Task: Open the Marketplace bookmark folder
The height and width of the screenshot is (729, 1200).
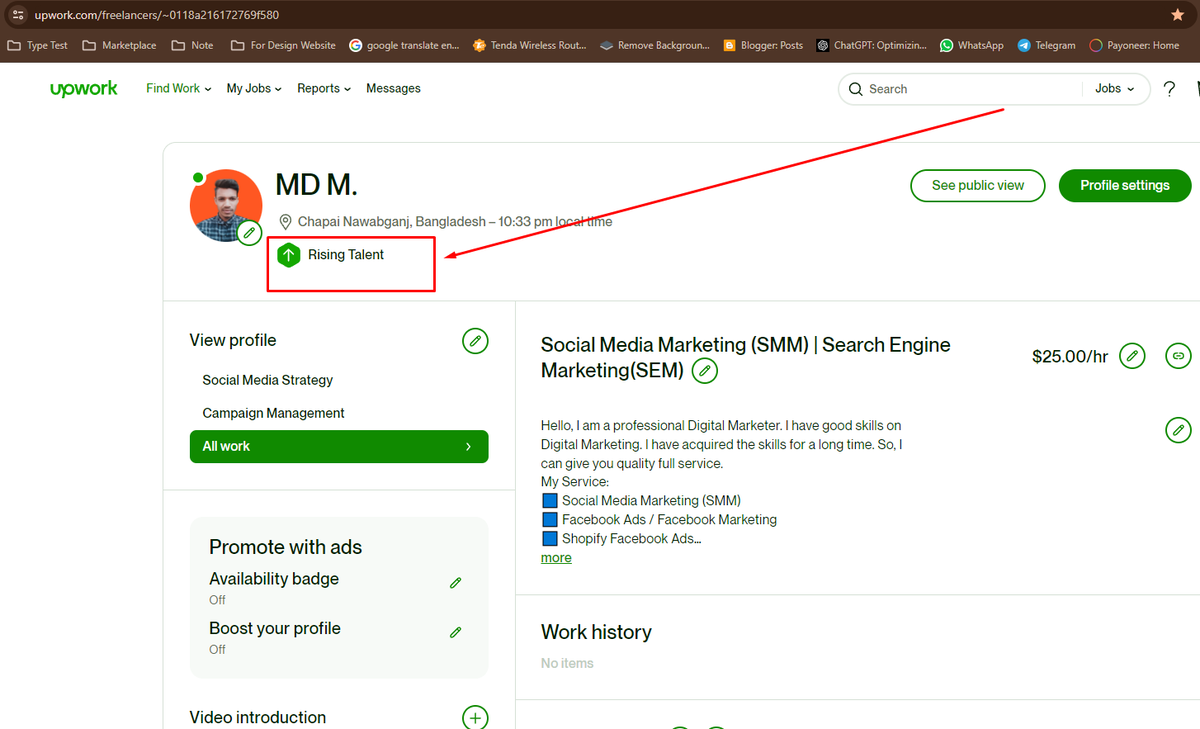Action: point(120,45)
